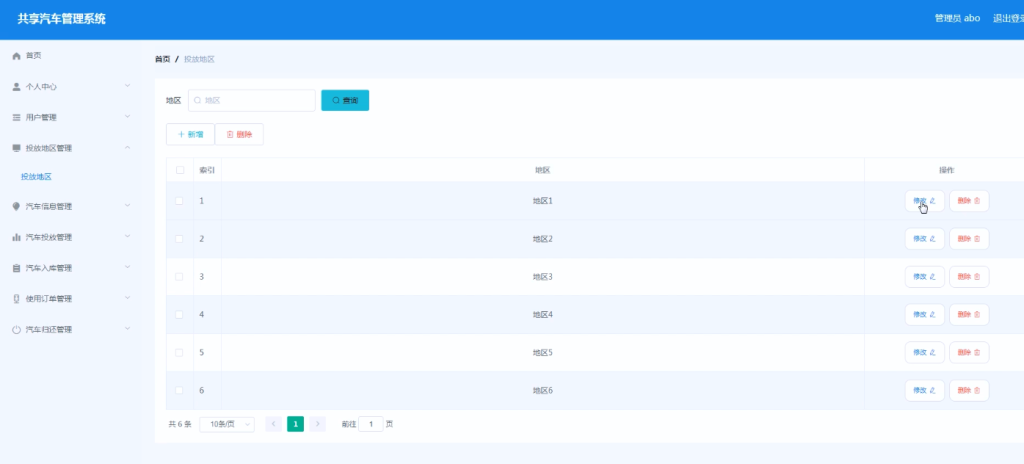Collapse the 投放地区管理 menu chevron
1024x464 pixels.
pos(127,148)
